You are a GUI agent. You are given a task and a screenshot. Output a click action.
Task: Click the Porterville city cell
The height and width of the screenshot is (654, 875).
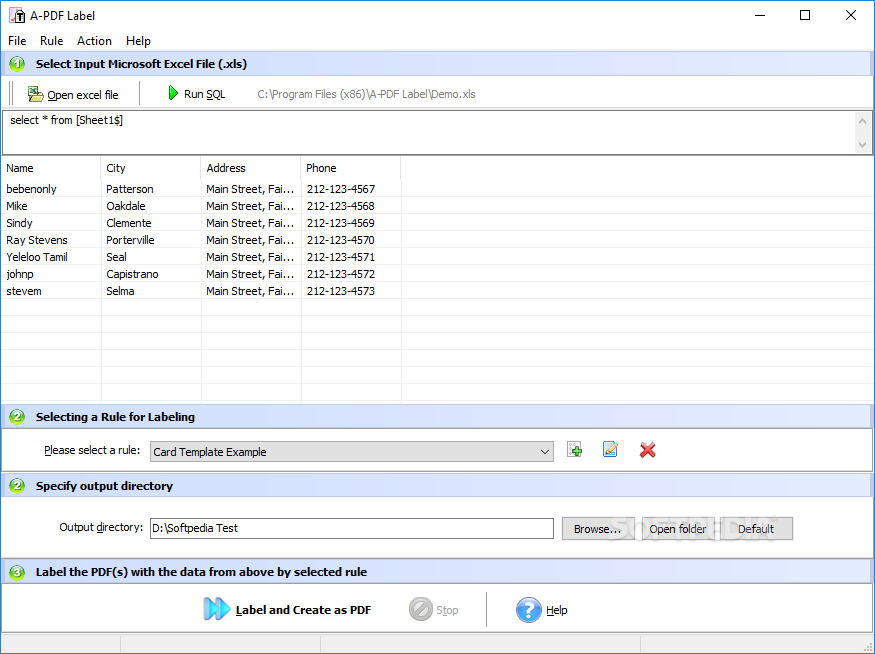(130, 240)
